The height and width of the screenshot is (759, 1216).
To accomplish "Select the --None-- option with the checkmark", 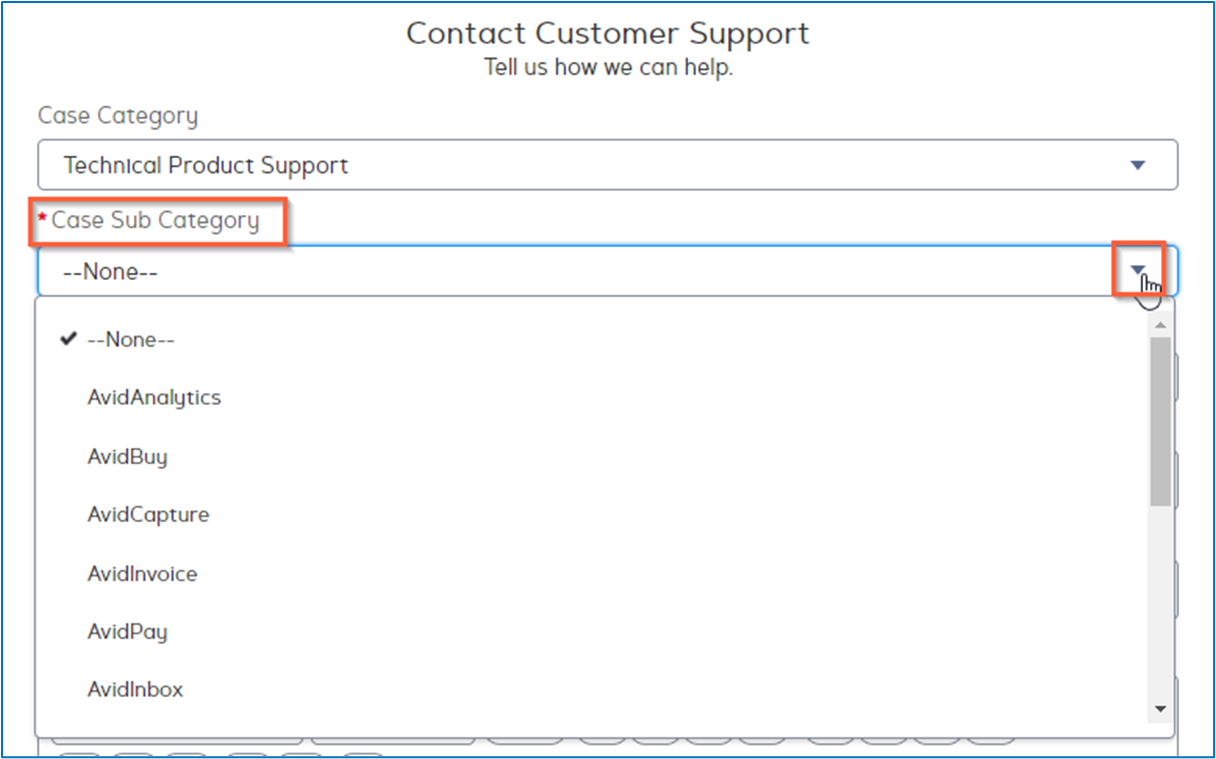I will click(131, 339).
